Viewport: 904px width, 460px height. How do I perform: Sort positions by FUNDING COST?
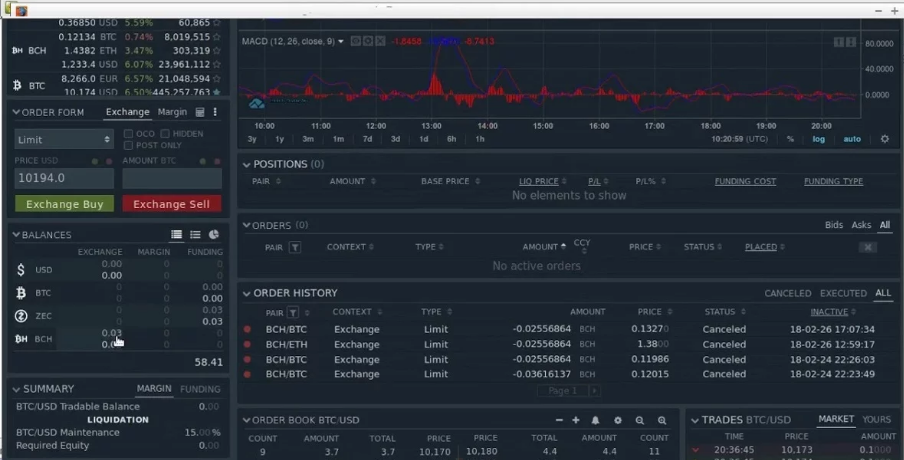coord(745,181)
